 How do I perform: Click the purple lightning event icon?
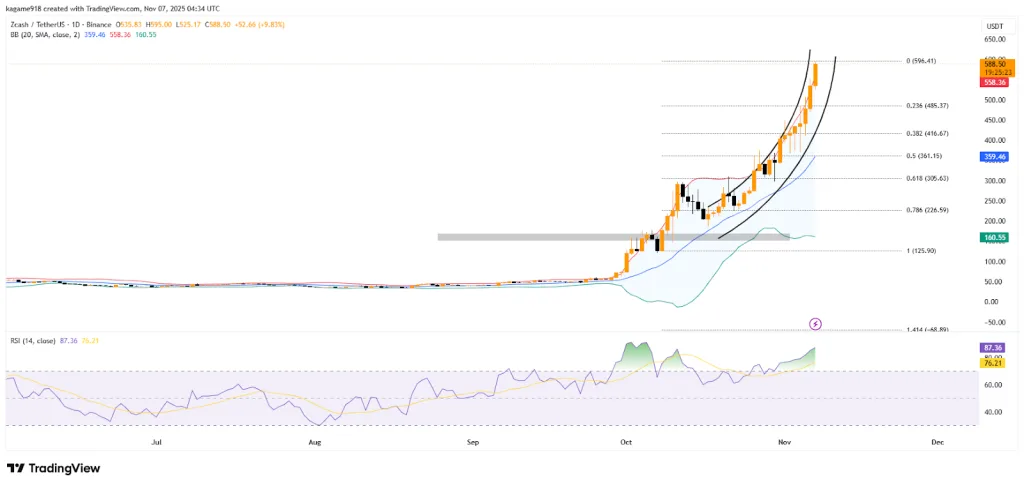tap(815, 323)
